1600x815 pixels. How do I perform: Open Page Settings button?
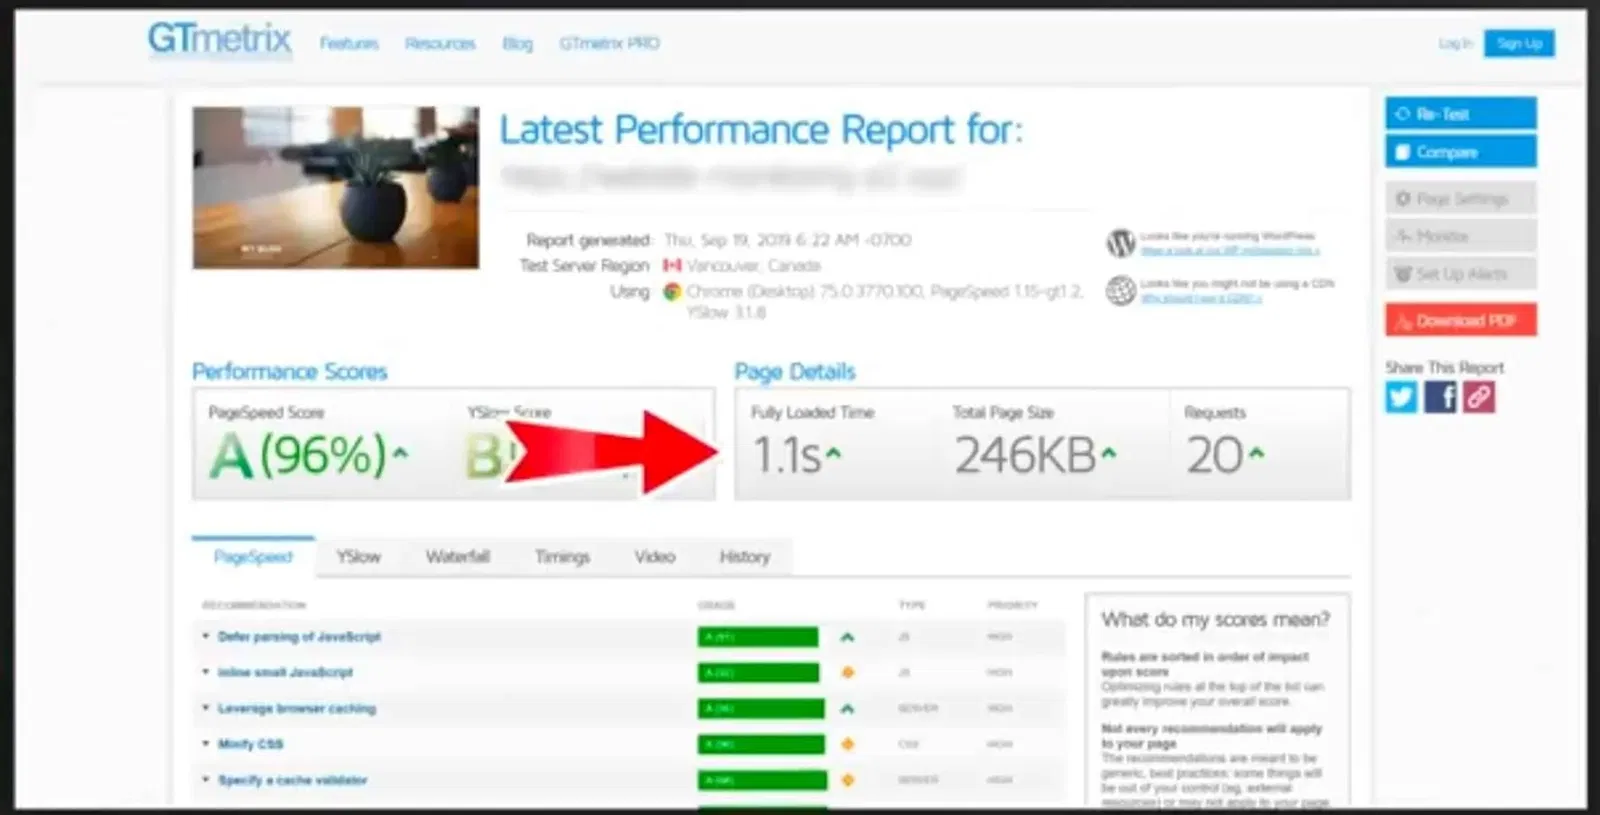[1460, 199]
